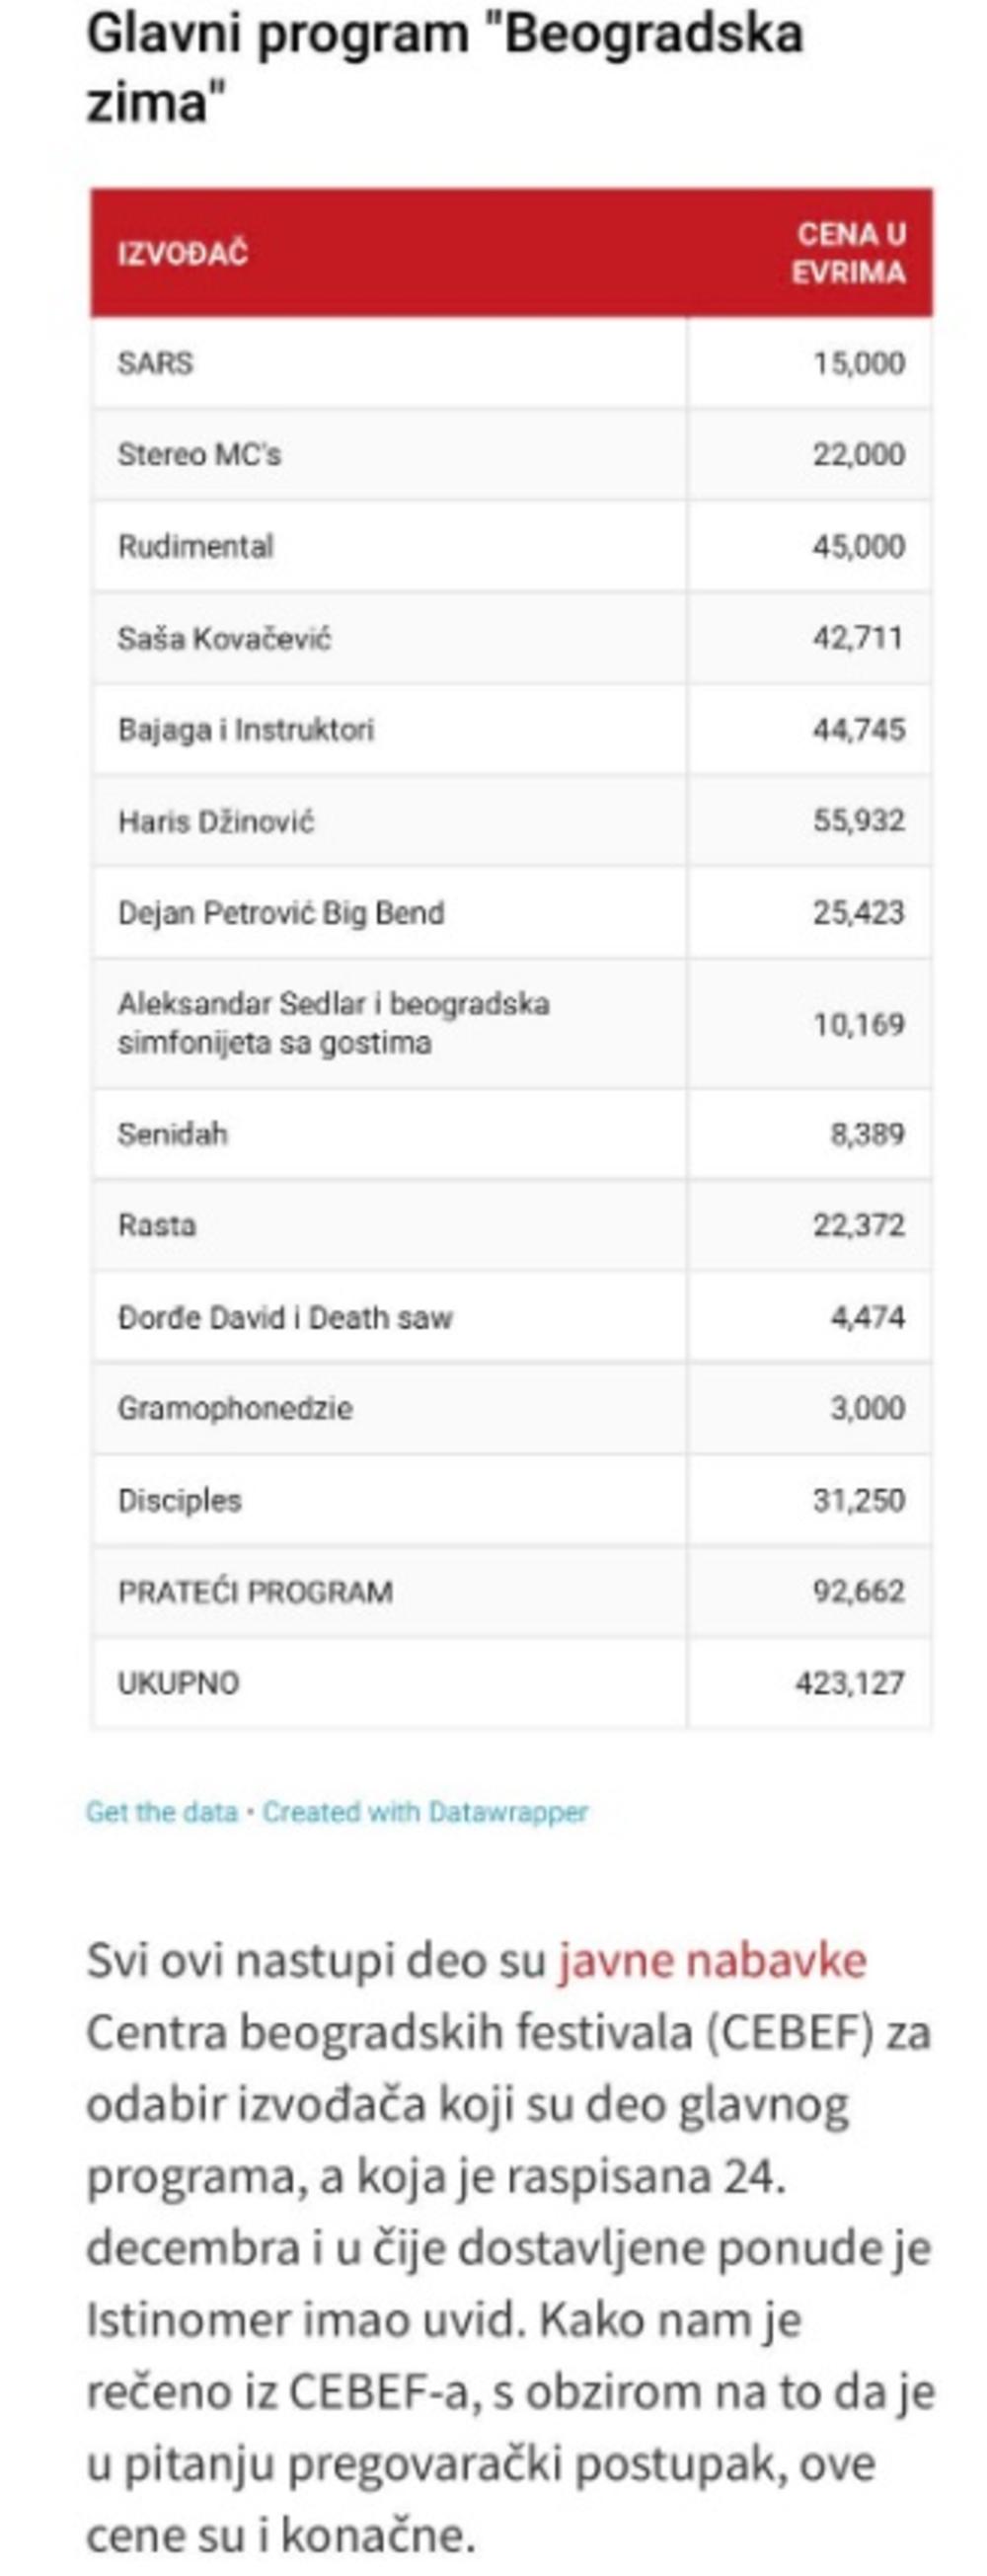The height and width of the screenshot is (2576, 987).
Task: Click the 'Get the data' link
Action: 161,1812
